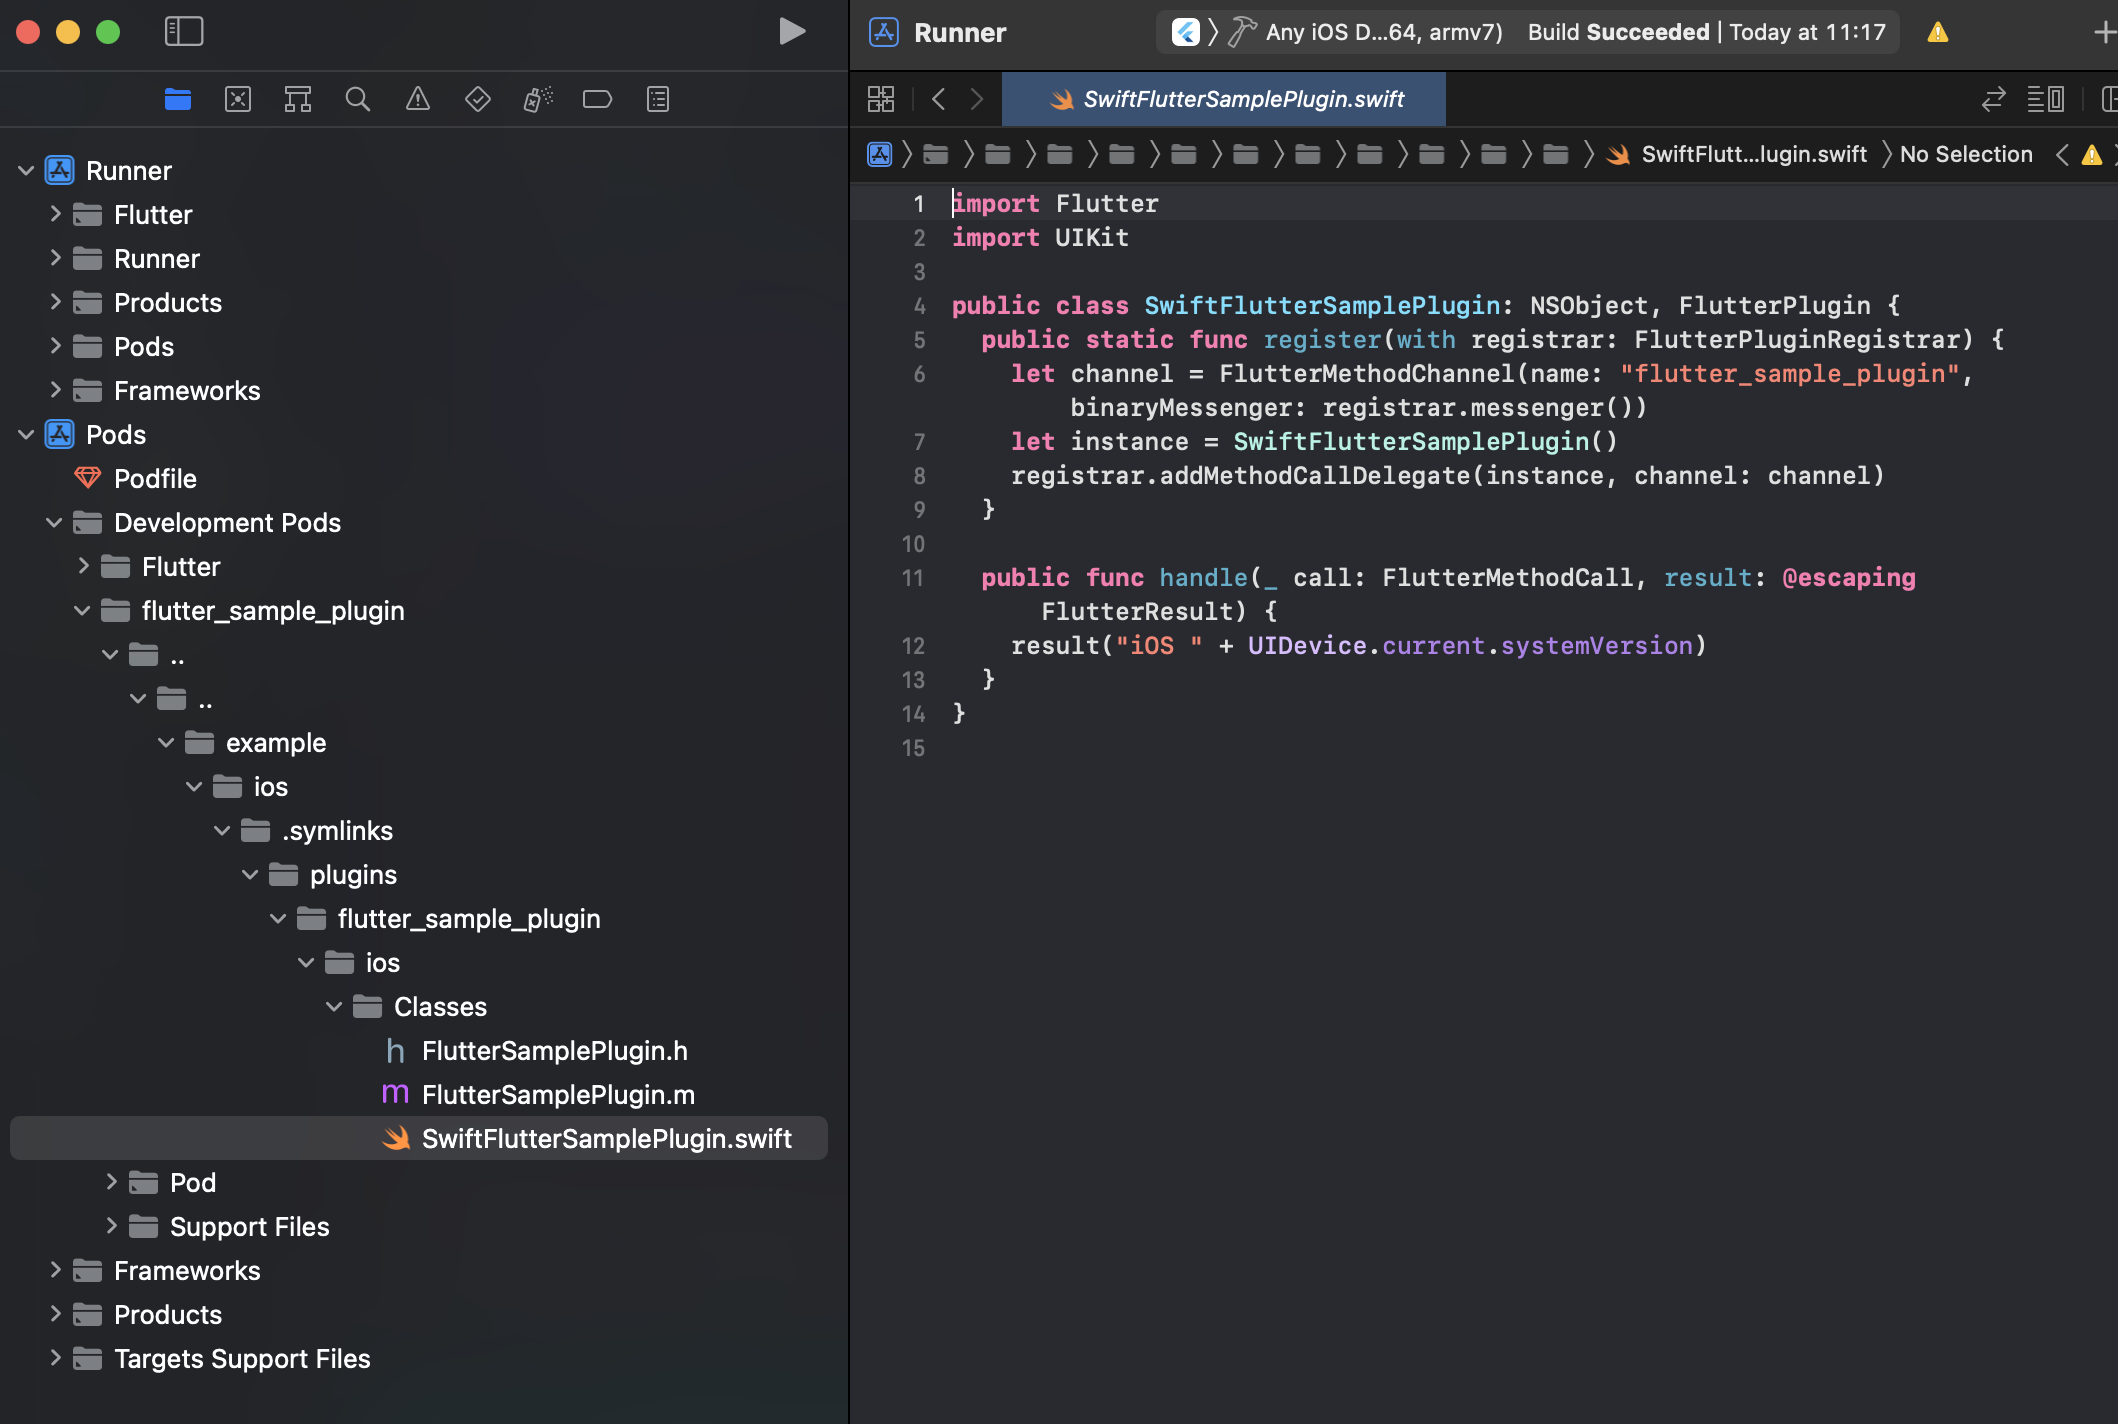Click the Symbol navigator hierarchy icon
The width and height of the screenshot is (2118, 1424).
pos(297,99)
